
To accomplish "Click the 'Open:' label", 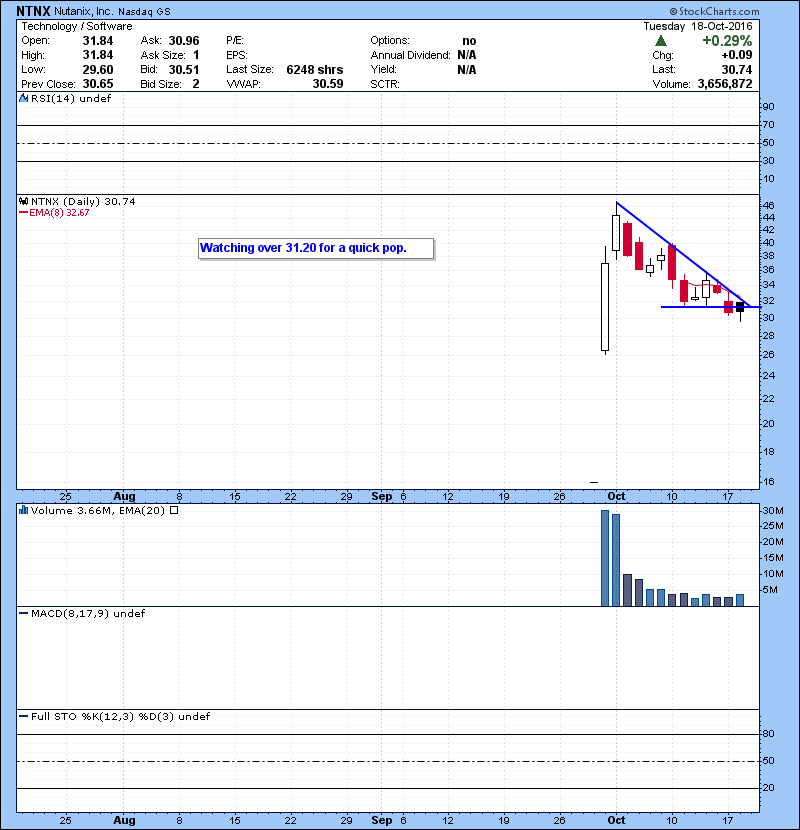I will (35, 41).
